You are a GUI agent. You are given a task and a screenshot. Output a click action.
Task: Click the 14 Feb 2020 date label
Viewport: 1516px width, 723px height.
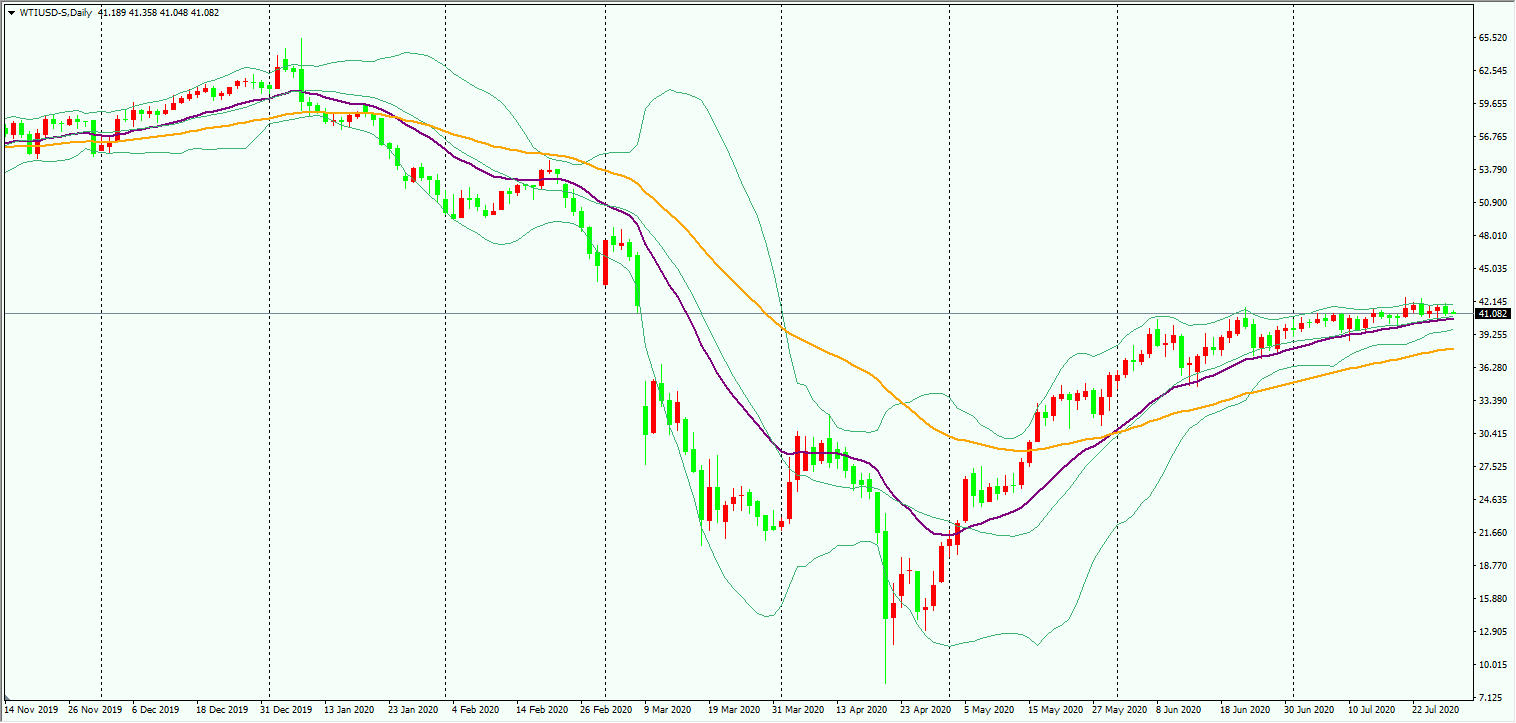540,710
